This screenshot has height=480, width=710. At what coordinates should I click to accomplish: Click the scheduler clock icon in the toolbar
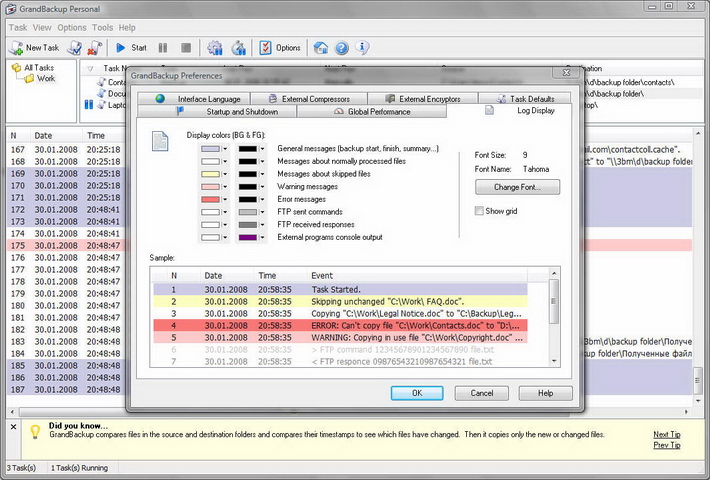(x=238, y=48)
